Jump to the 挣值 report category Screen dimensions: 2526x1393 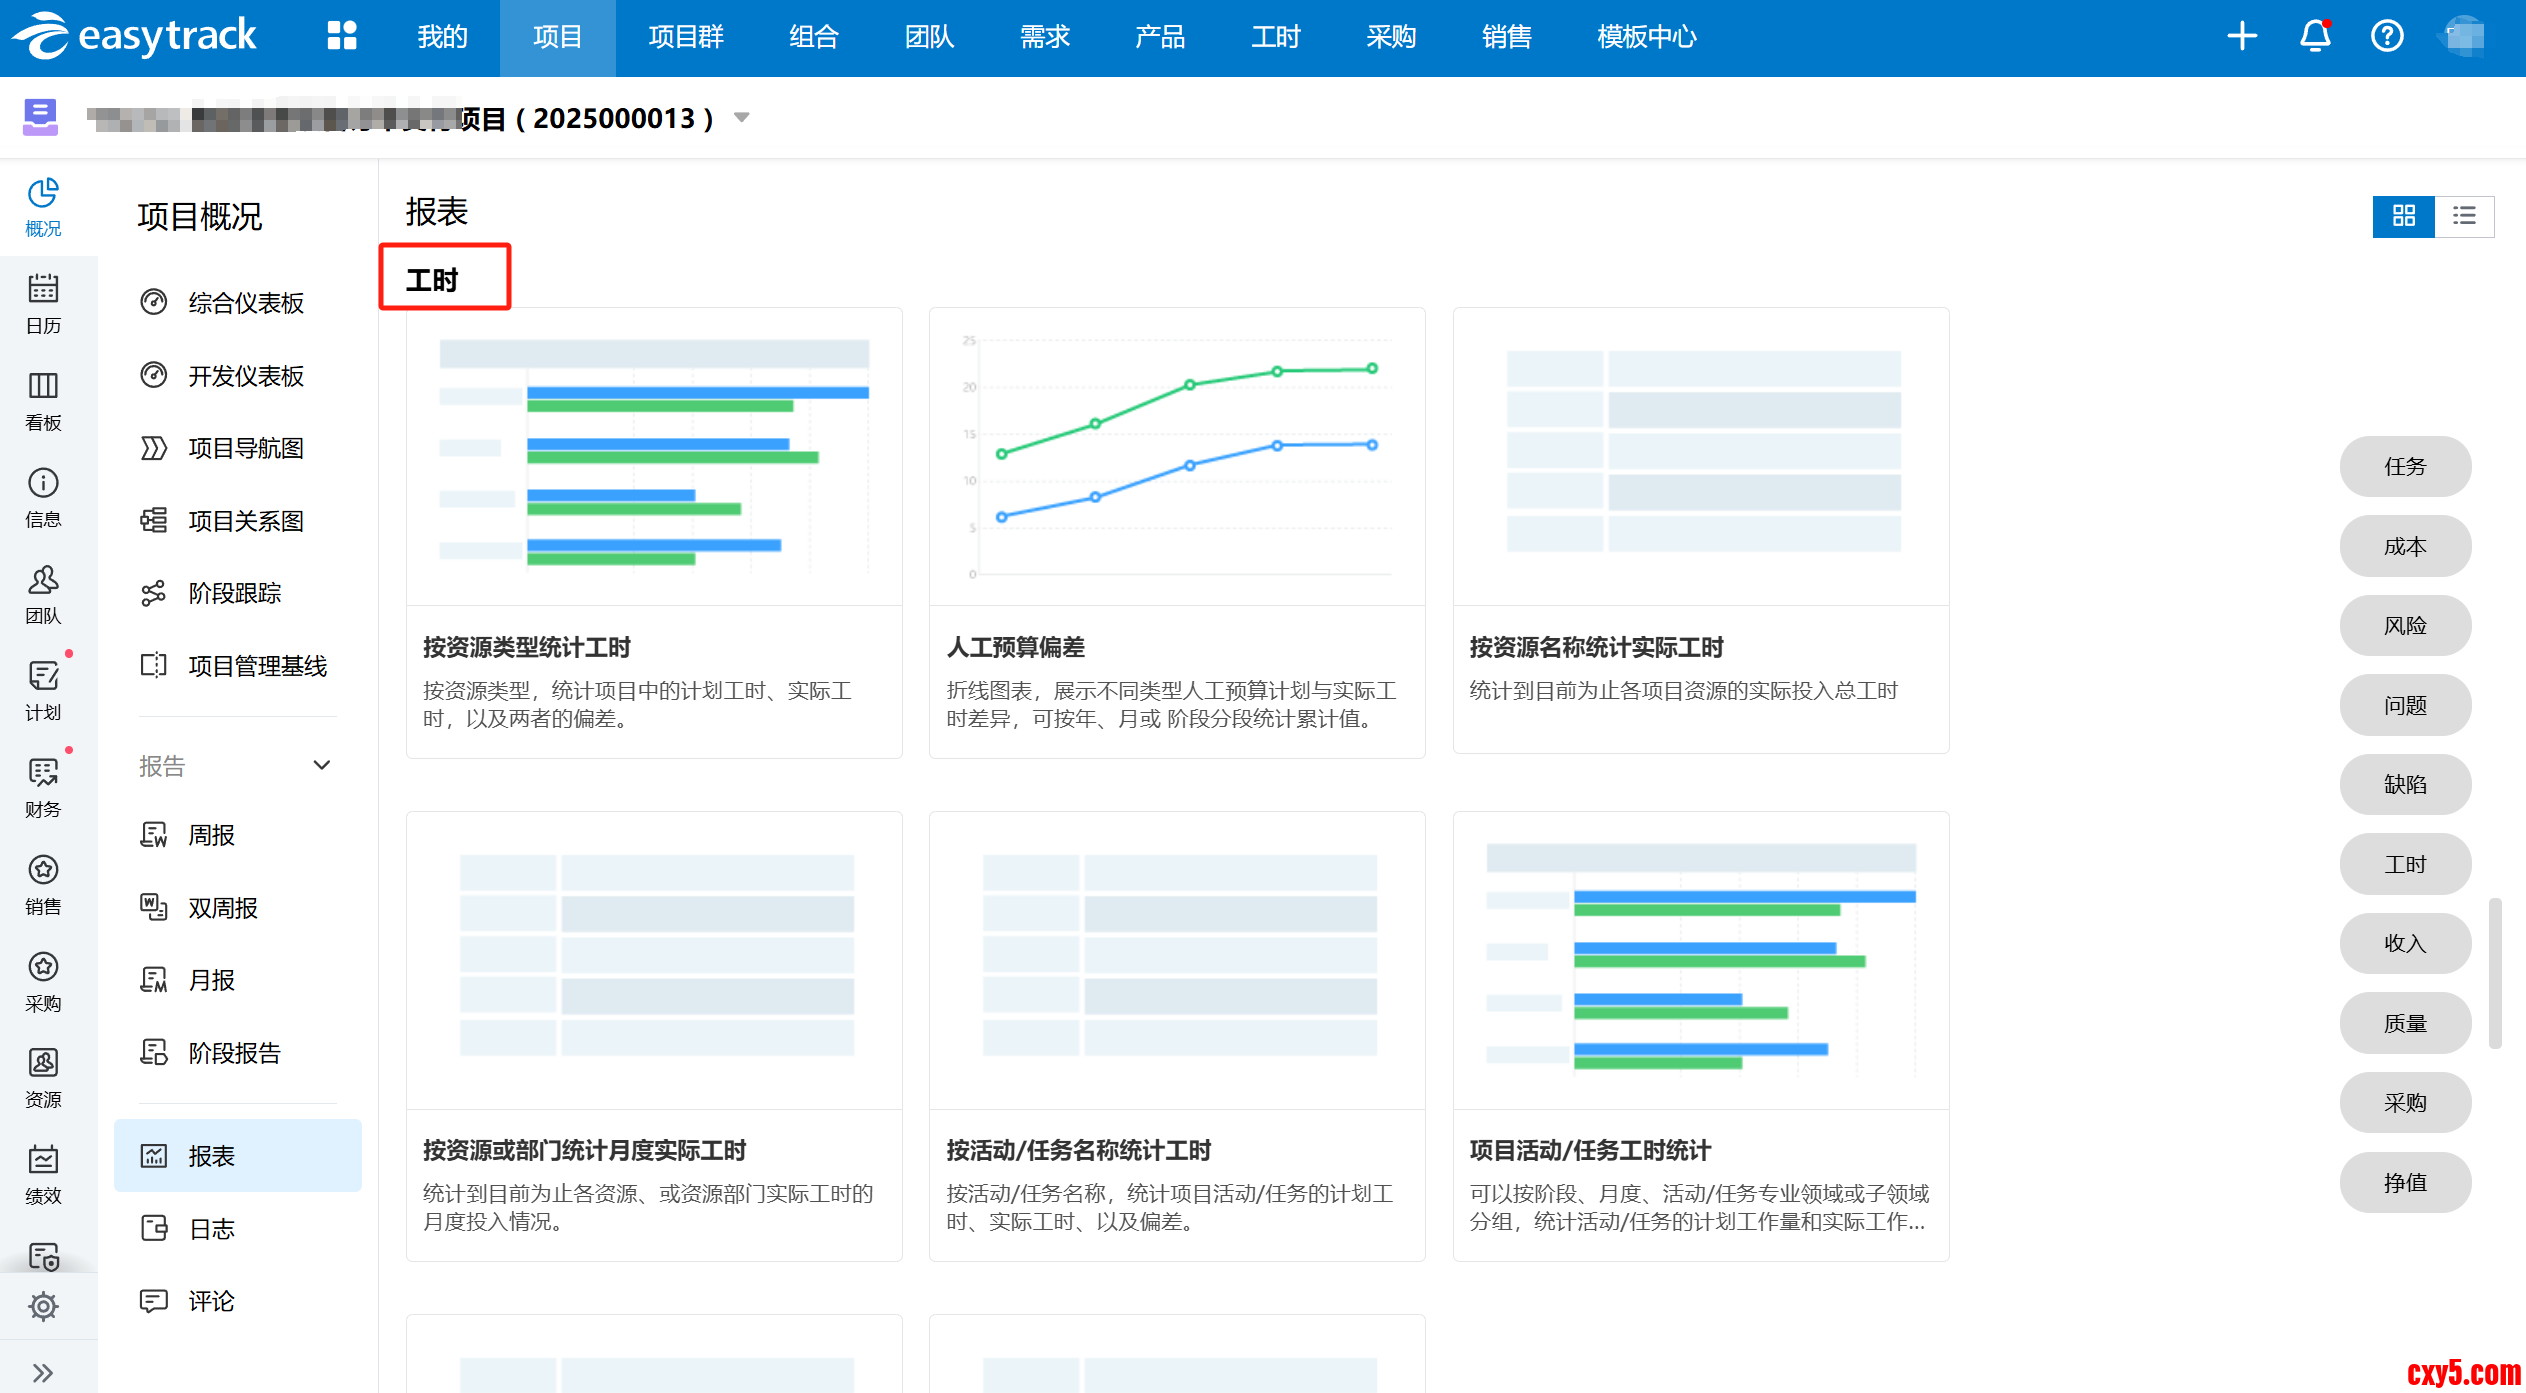2405,1183
